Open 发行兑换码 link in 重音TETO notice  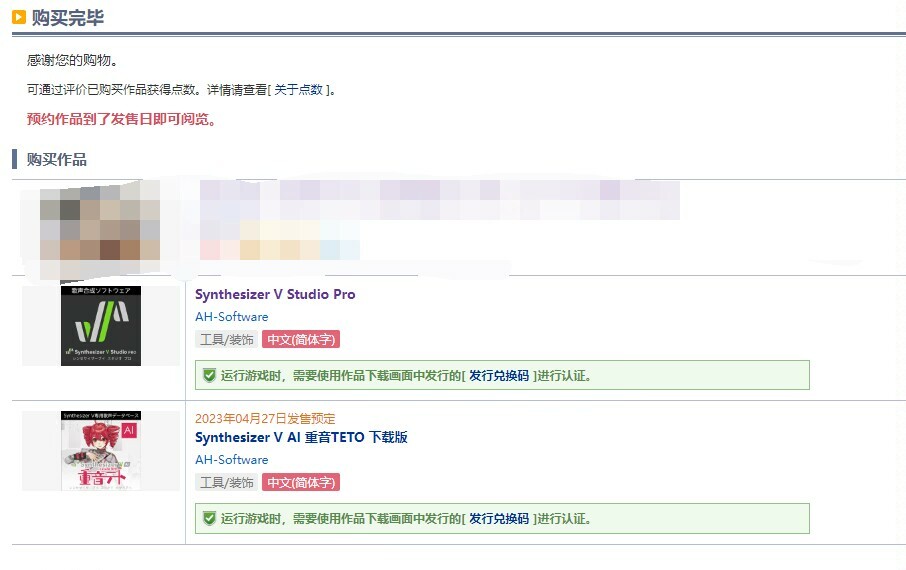(499, 519)
